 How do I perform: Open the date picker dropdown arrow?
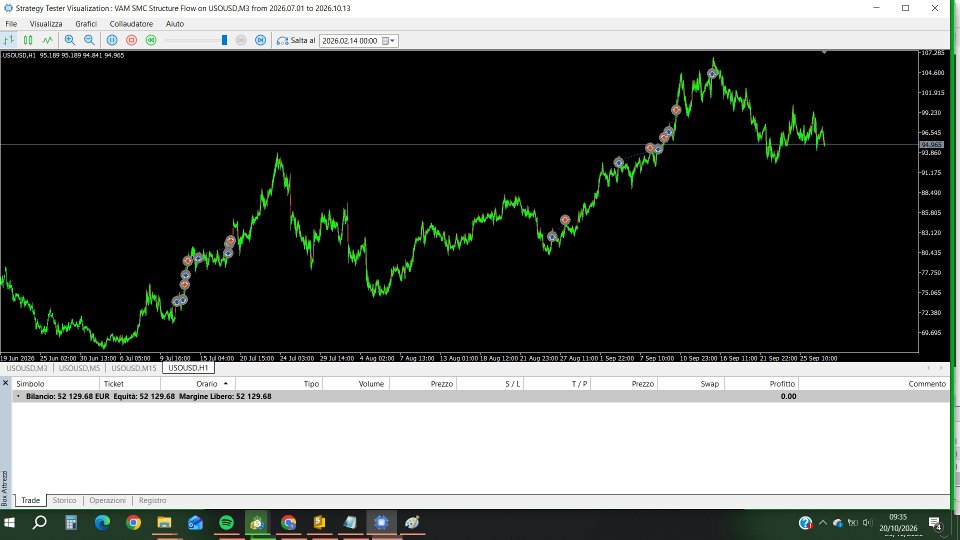click(x=392, y=41)
